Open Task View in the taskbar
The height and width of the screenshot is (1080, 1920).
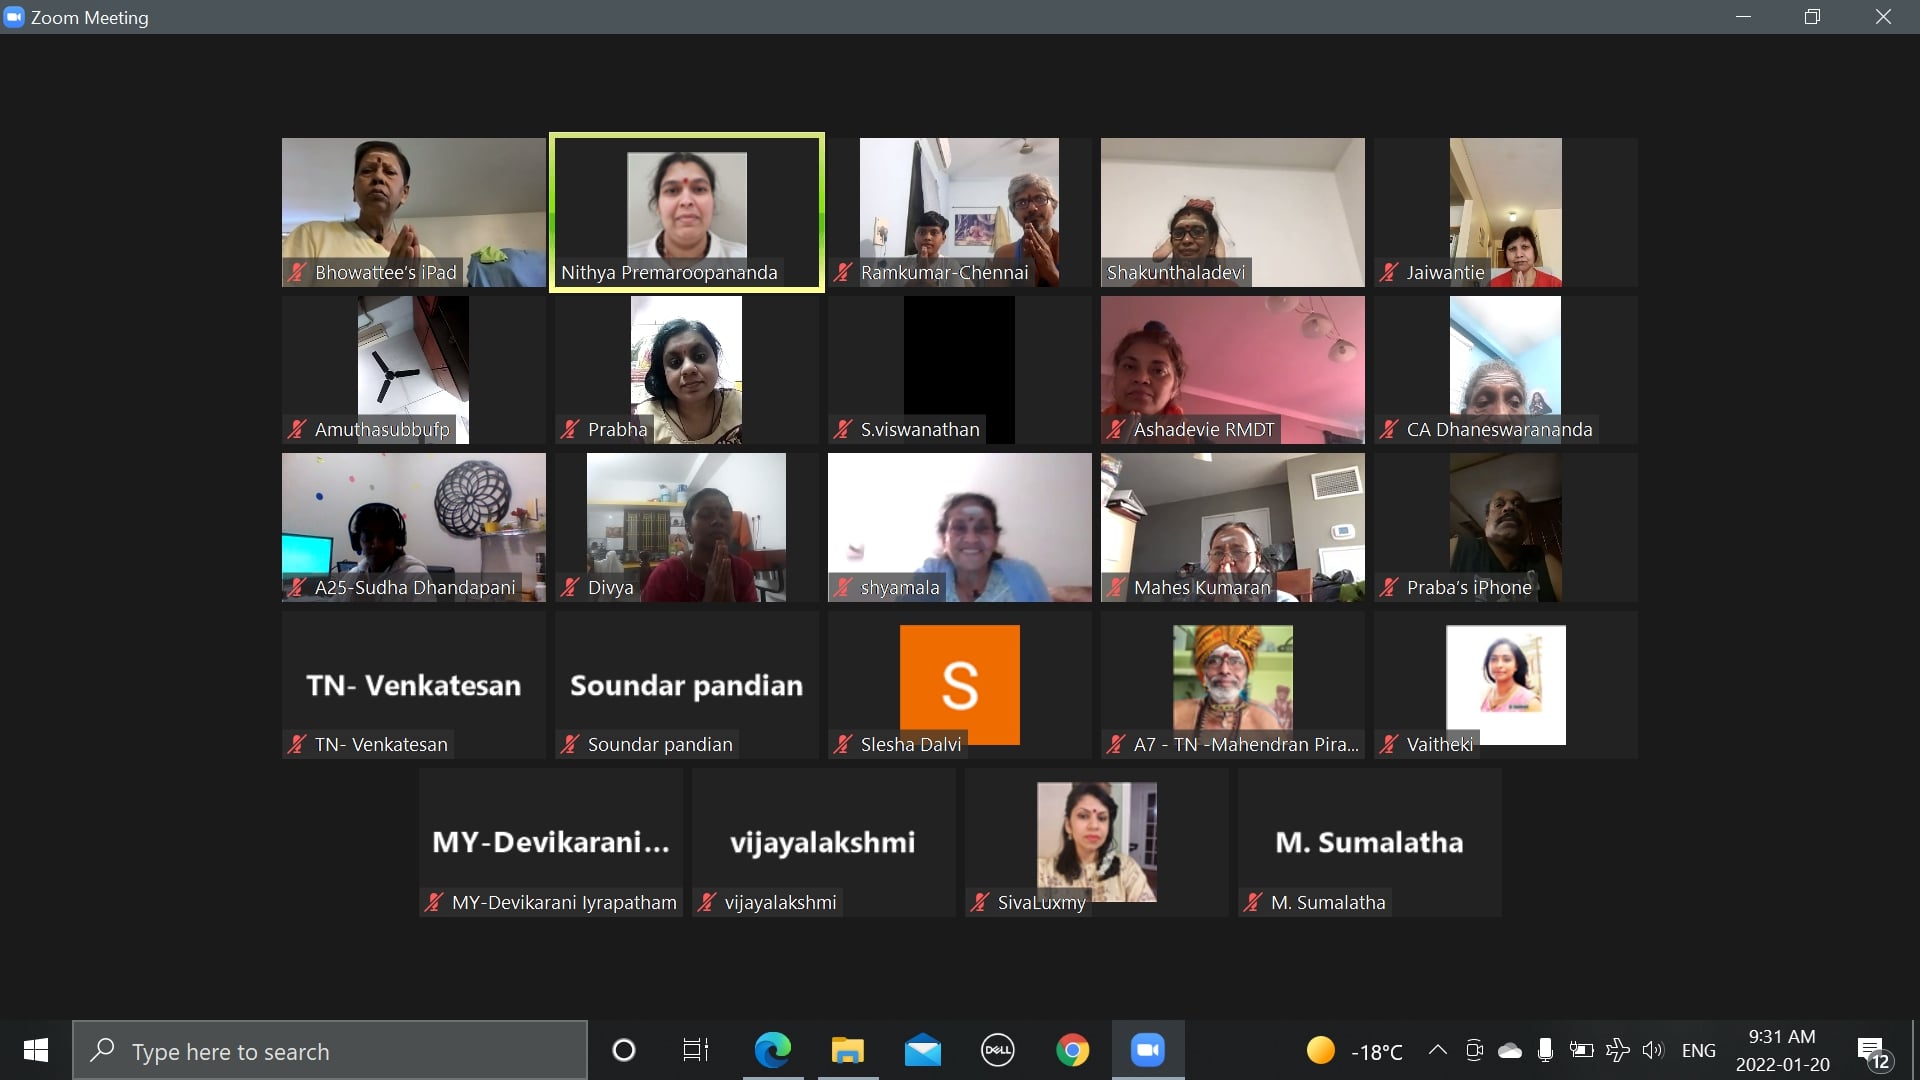[x=695, y=1050]
